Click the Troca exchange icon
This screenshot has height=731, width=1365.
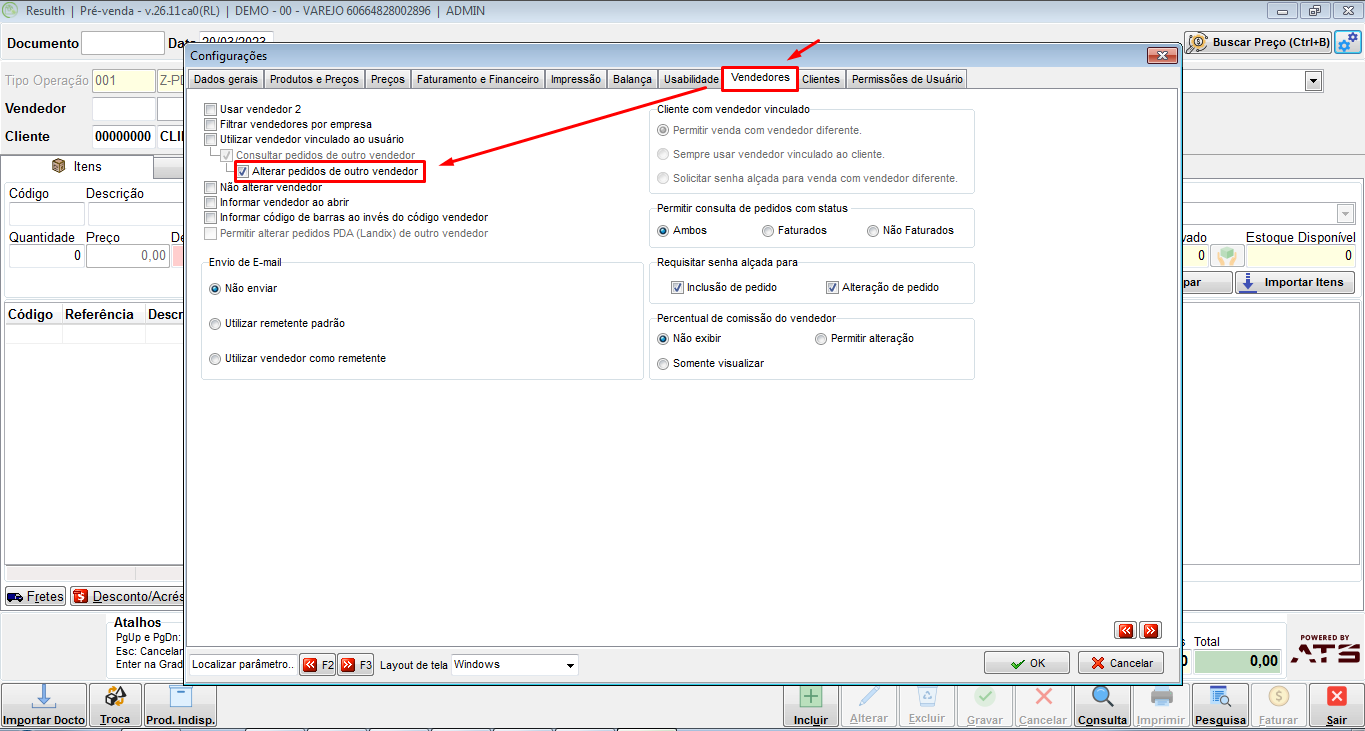point(115,697)
